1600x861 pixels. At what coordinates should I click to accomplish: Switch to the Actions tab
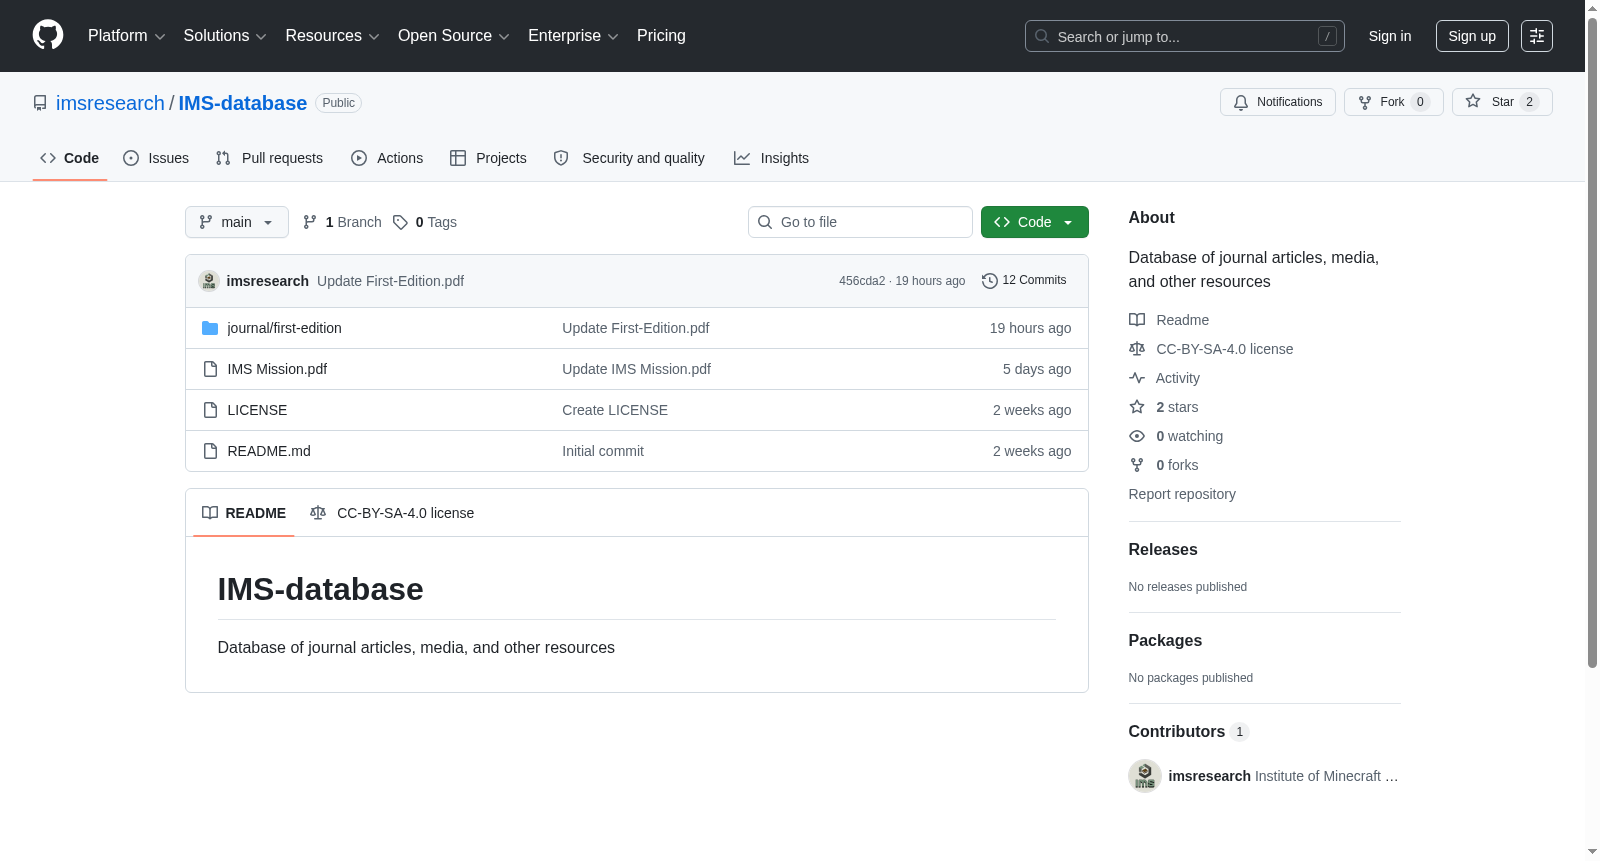tap(387, 158)
